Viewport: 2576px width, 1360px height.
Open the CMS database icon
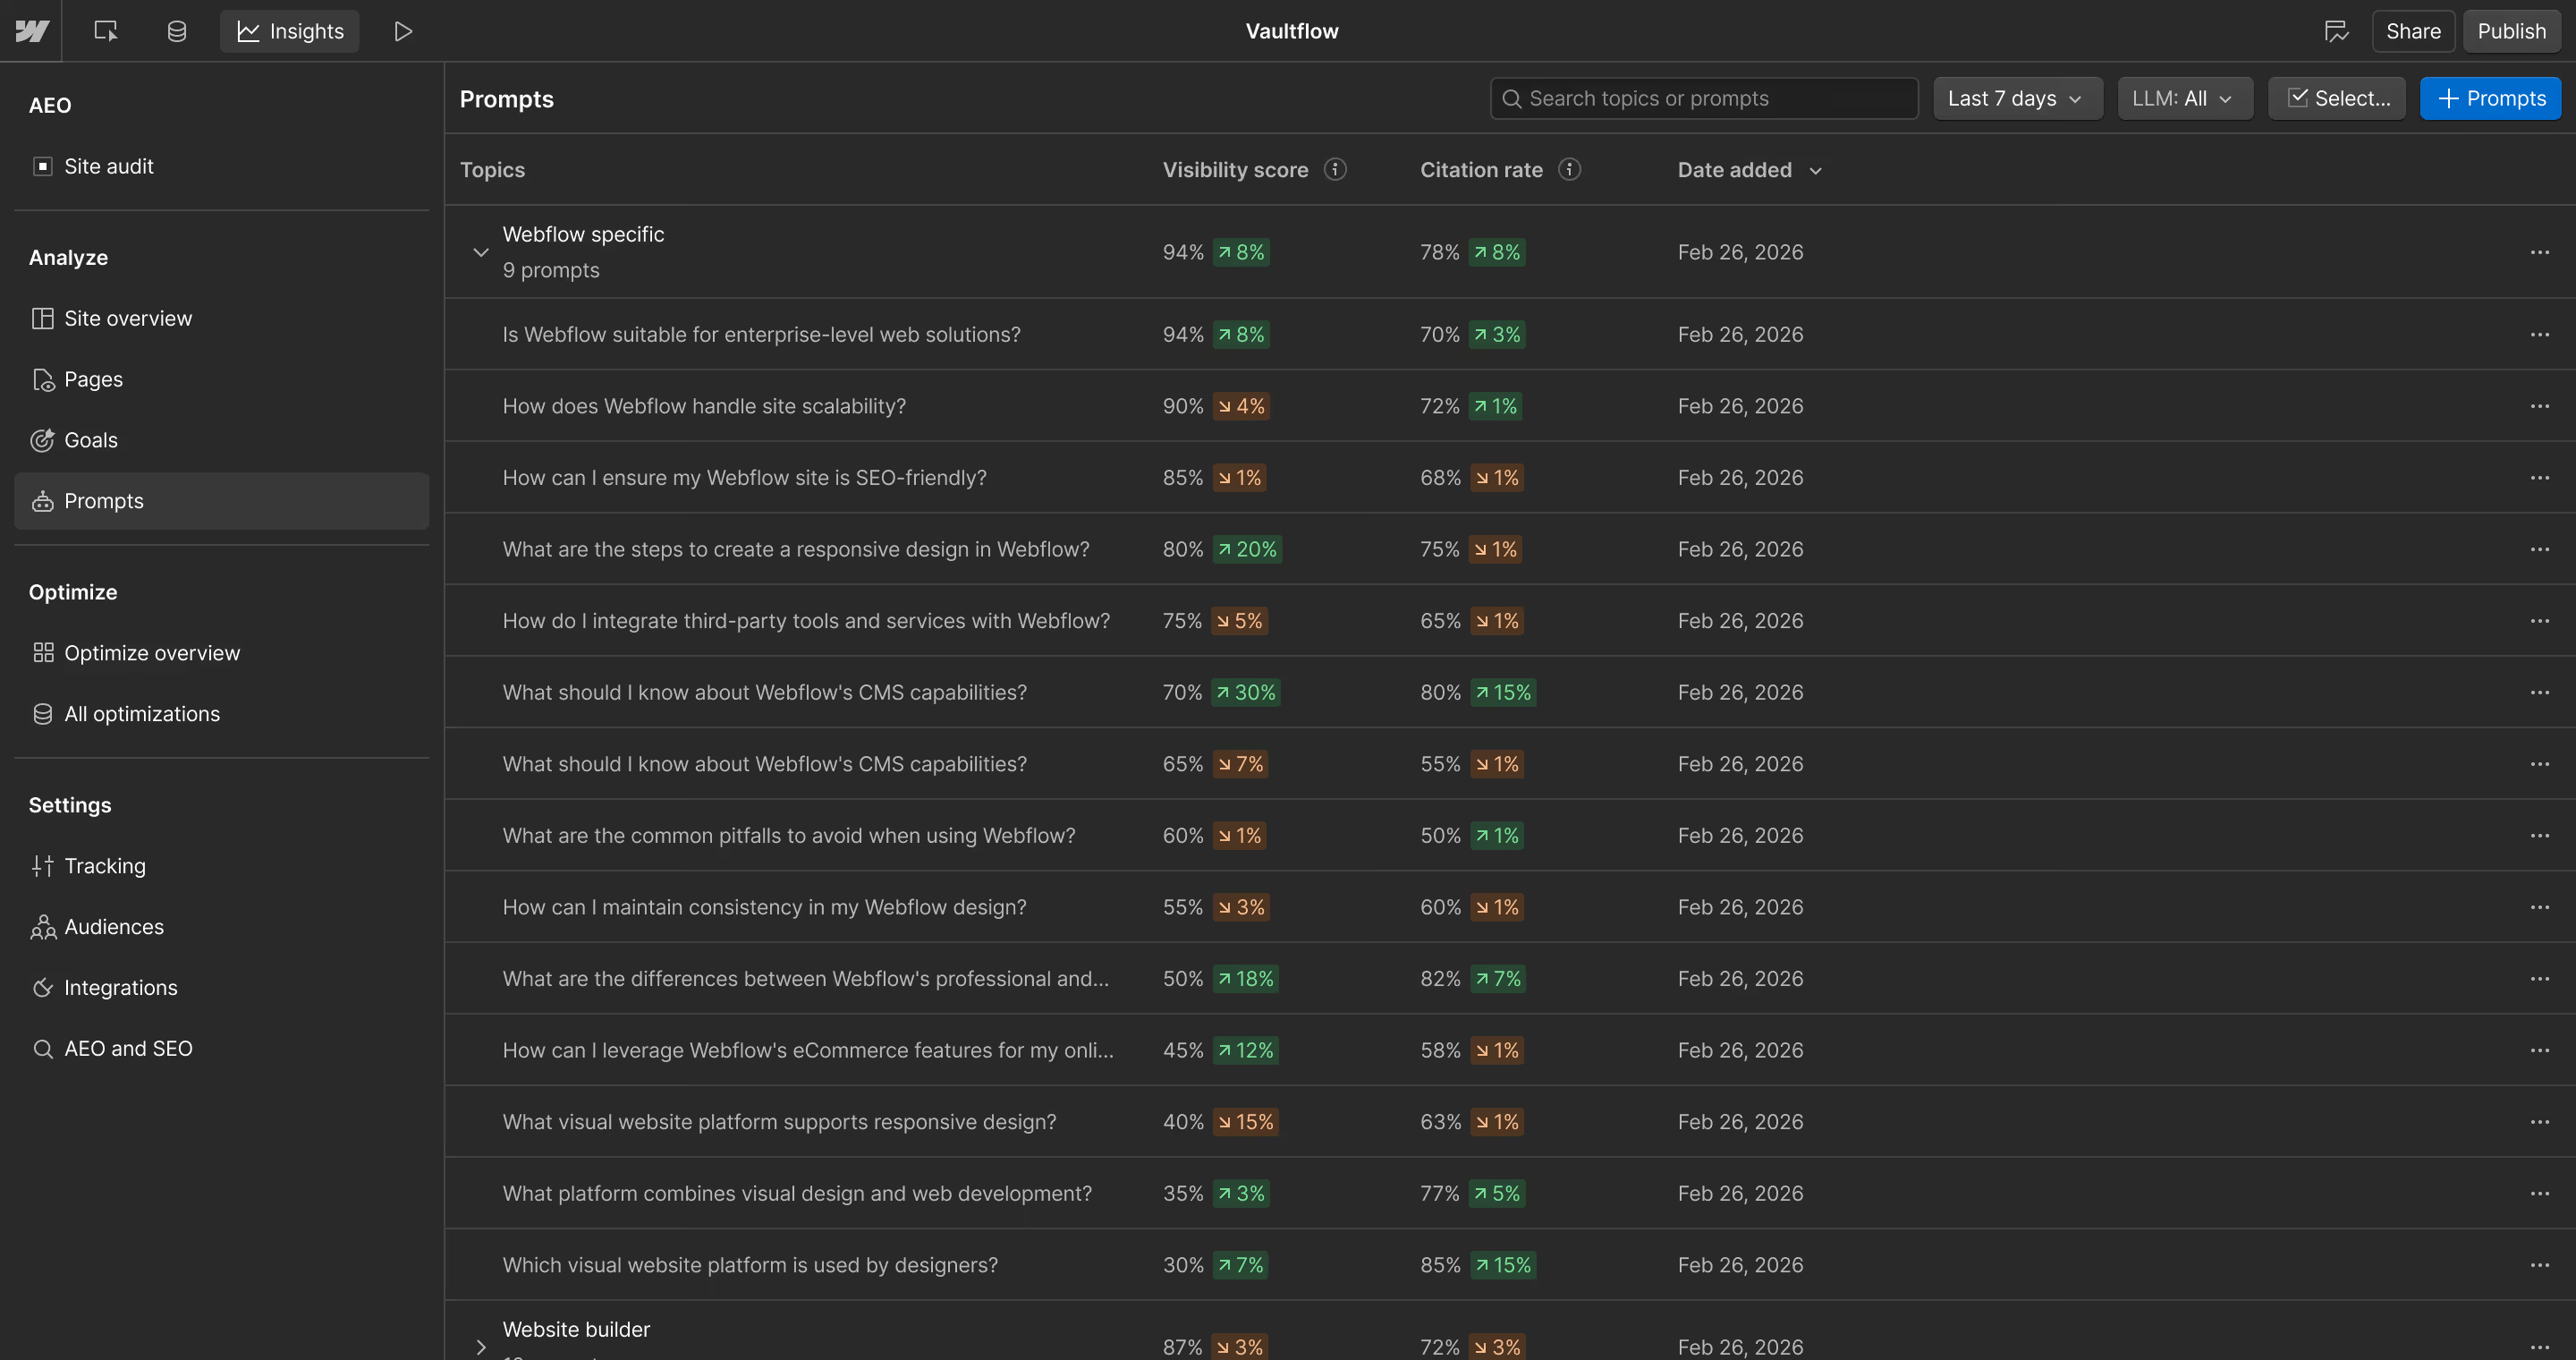177,31
